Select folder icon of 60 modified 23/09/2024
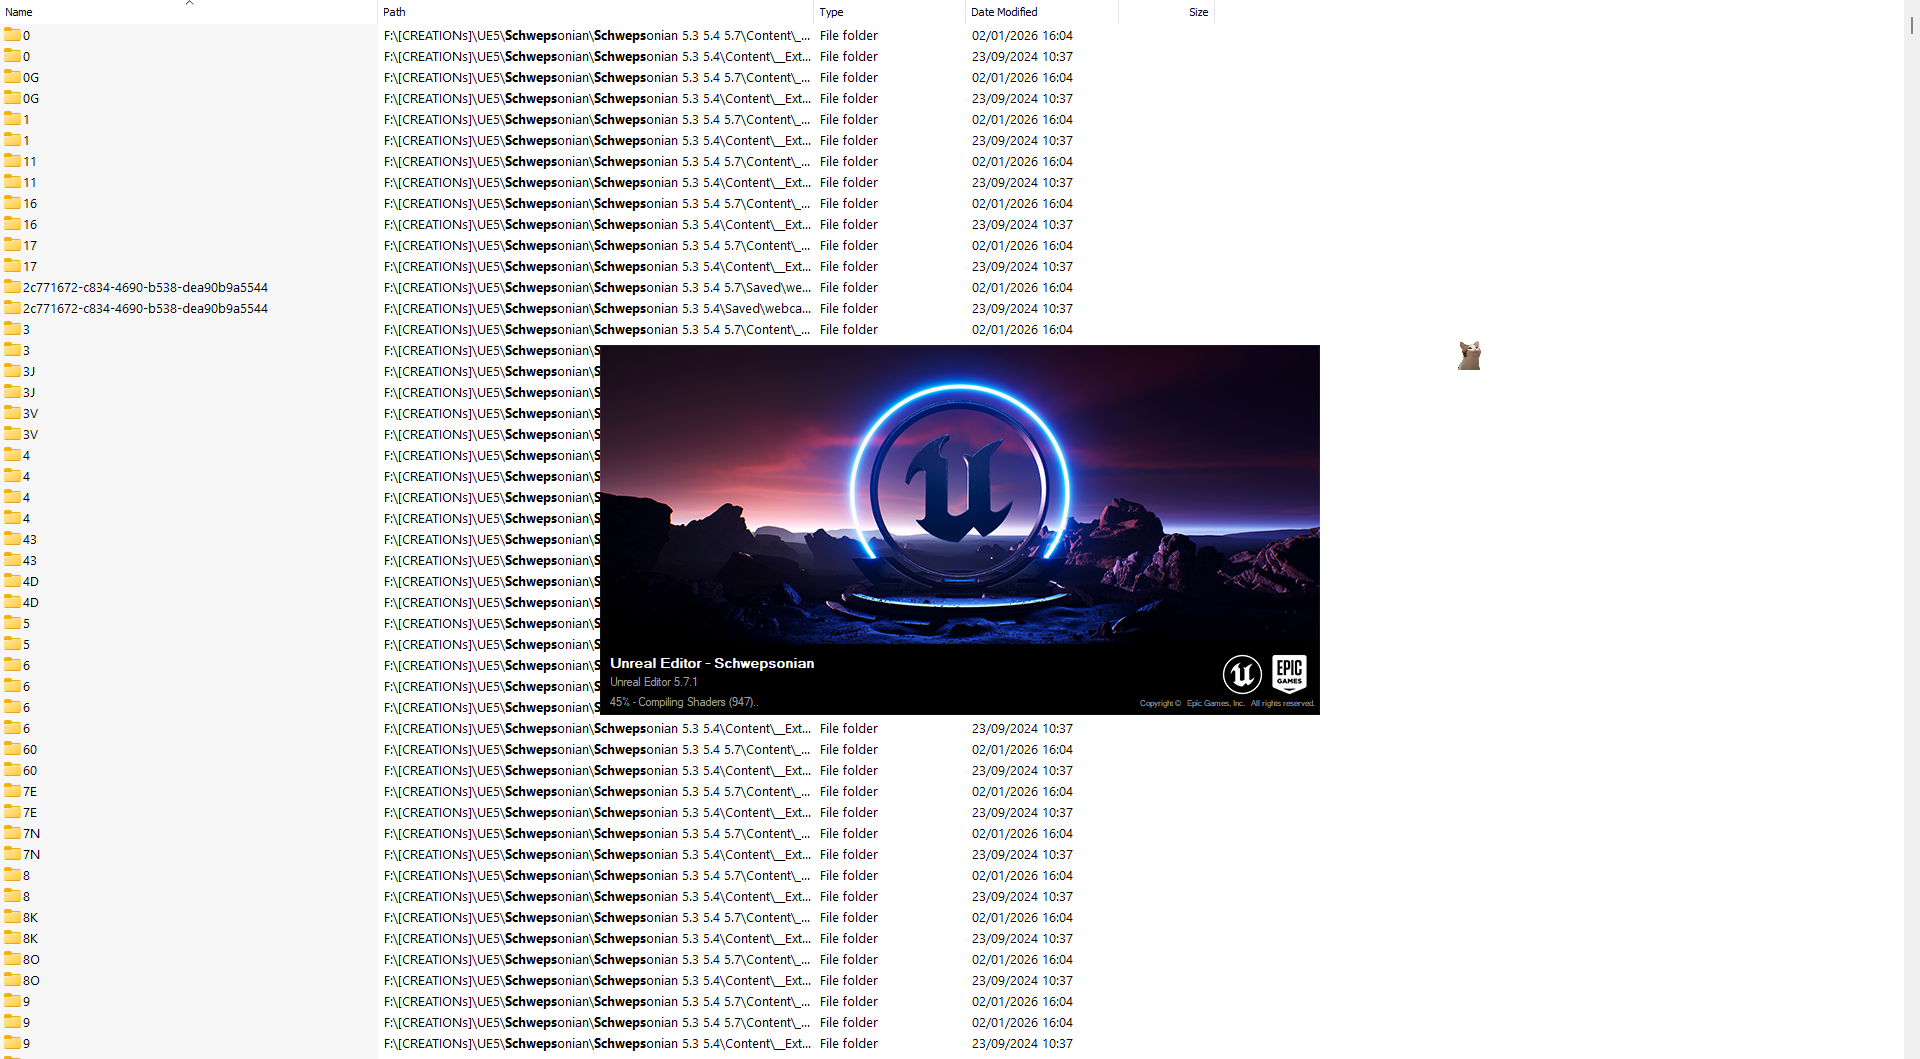Image resolution: width=1920 pixels, height=1059 pixels. (12, 770)
